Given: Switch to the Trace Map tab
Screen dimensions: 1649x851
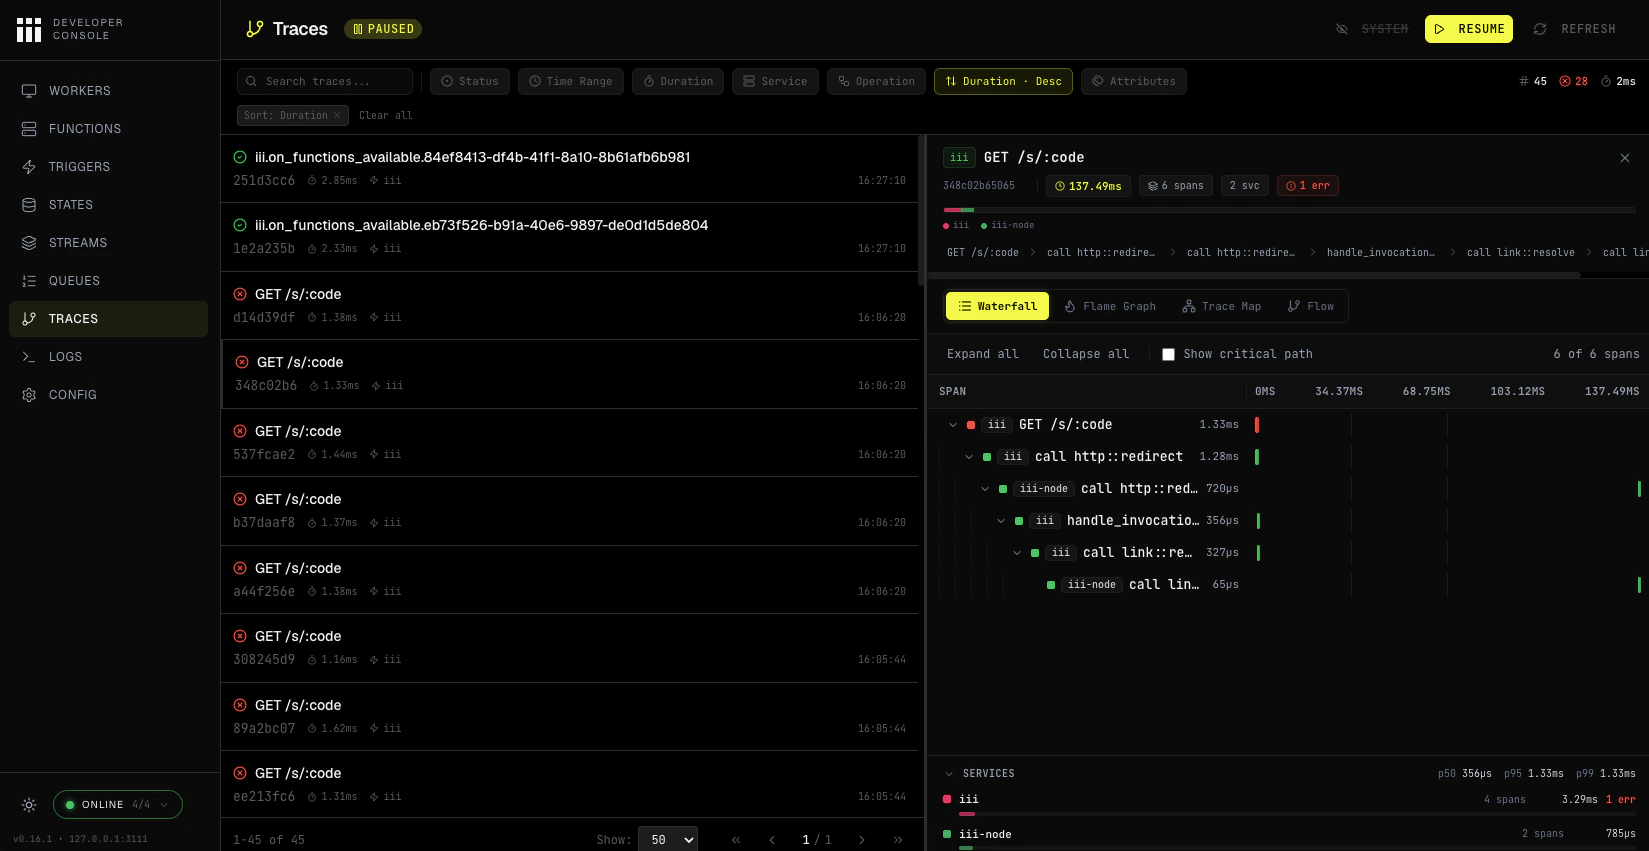Looking at the screenshot, I should tap(1221, 307).
